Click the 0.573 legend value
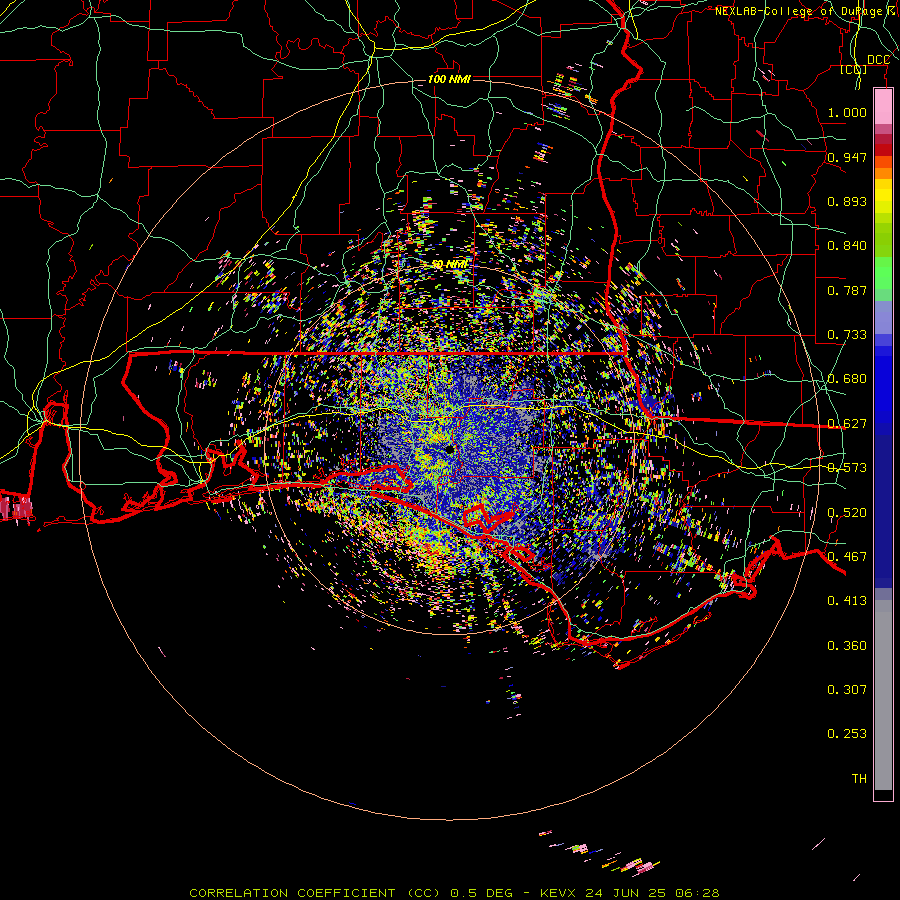The width and height of the screenshot is (900, 900). [847, 468]
